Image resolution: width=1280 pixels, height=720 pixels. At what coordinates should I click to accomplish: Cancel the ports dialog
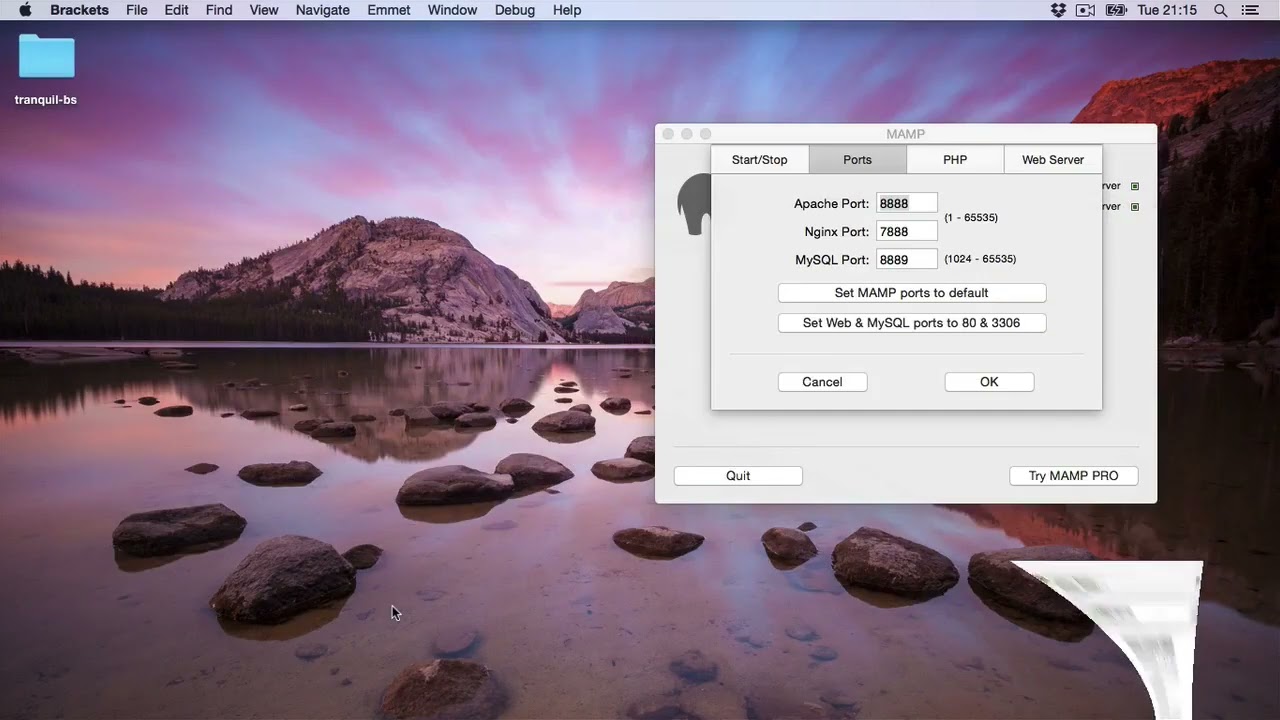tap(822, 382)
